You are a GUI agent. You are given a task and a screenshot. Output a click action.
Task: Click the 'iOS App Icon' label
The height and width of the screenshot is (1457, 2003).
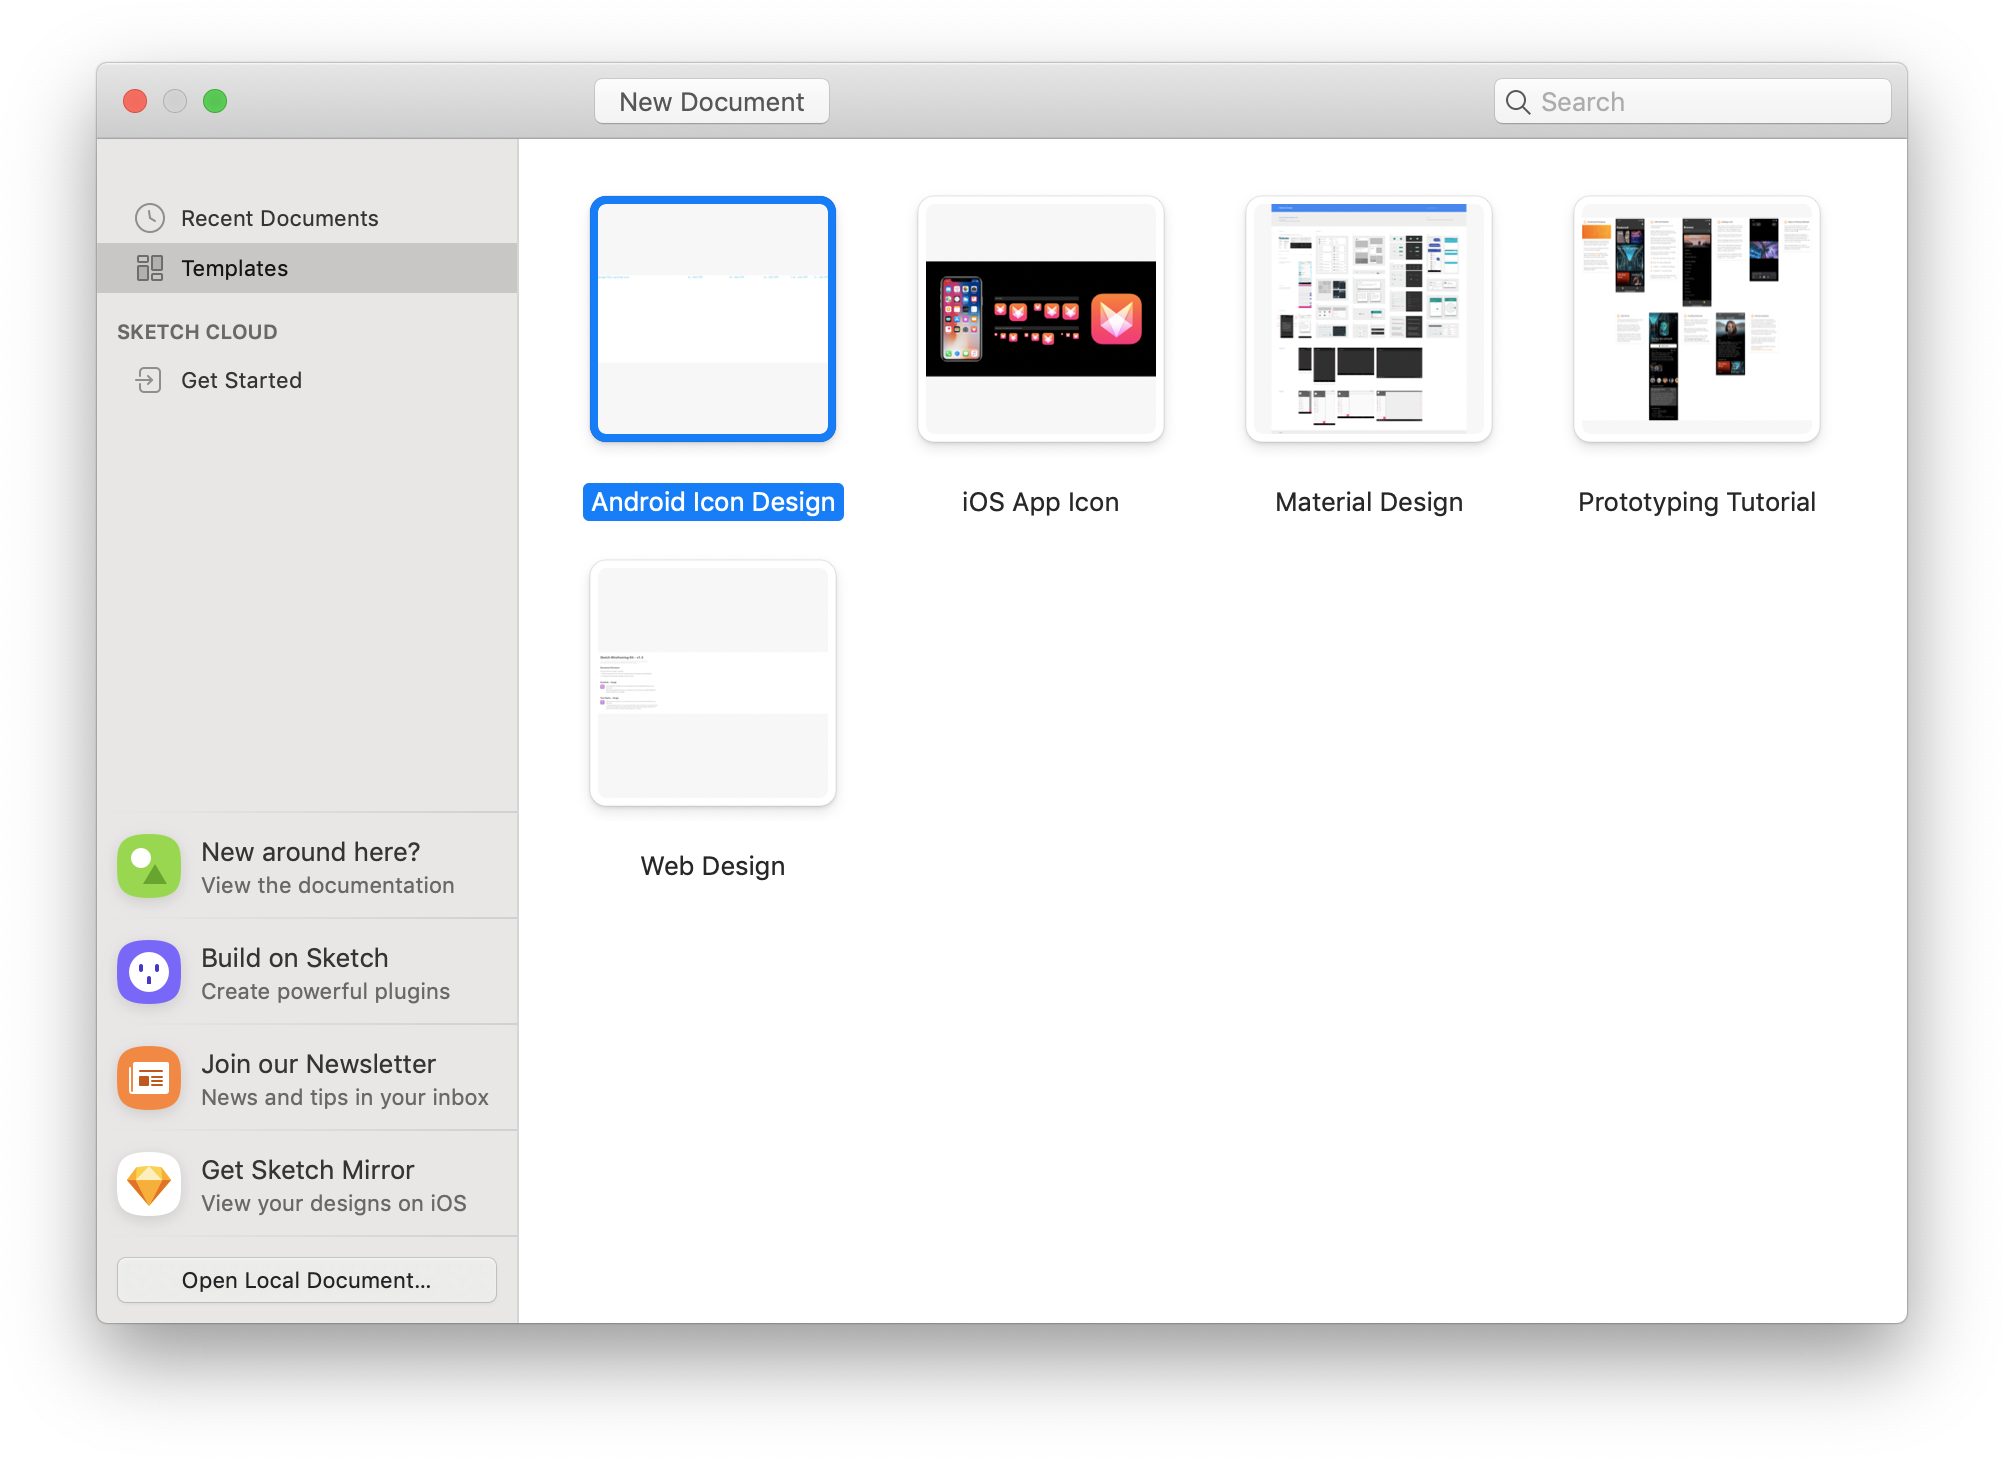coord(1041,502)
